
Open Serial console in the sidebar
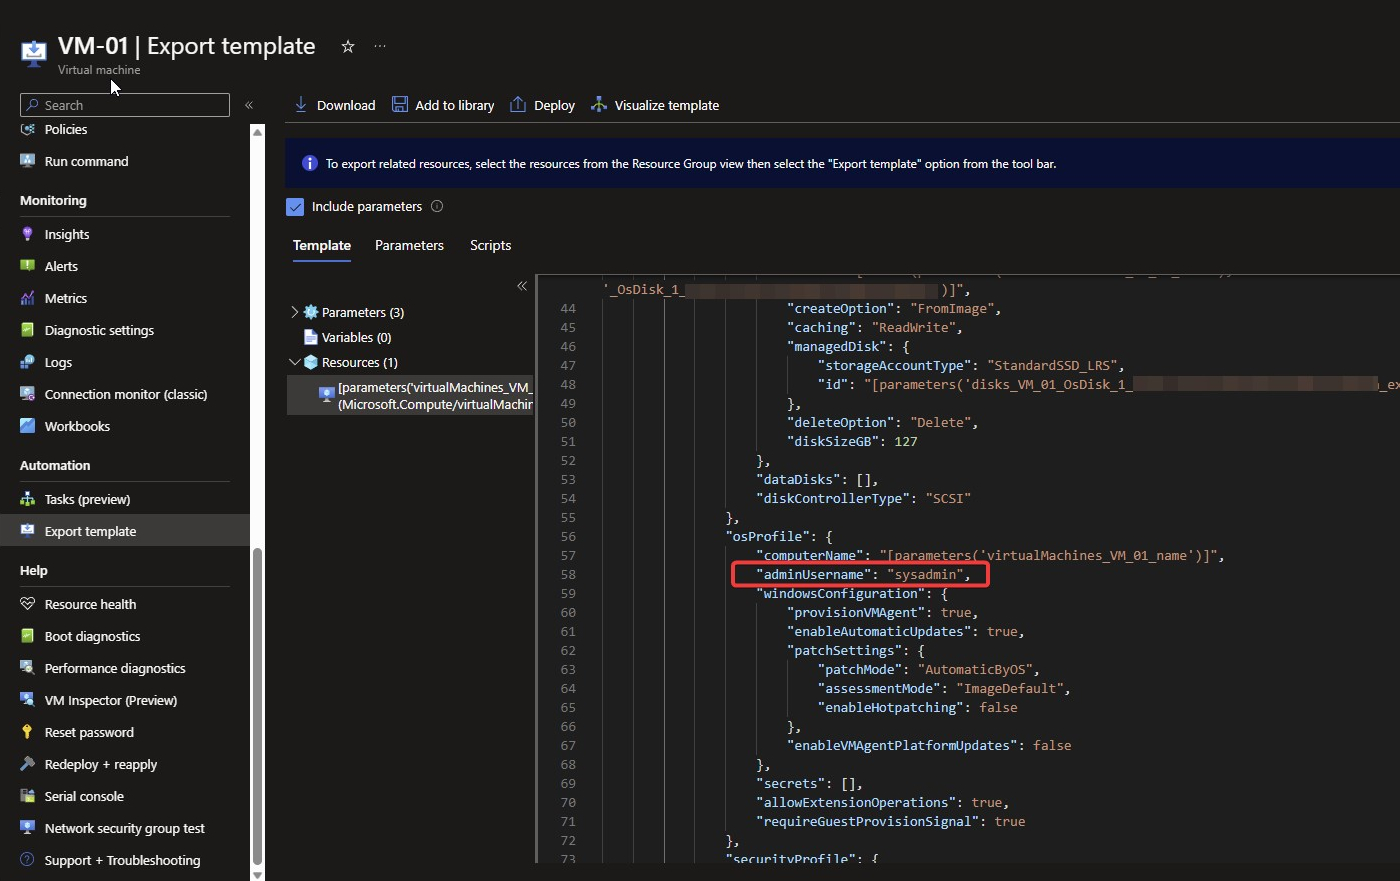(84, 797)
